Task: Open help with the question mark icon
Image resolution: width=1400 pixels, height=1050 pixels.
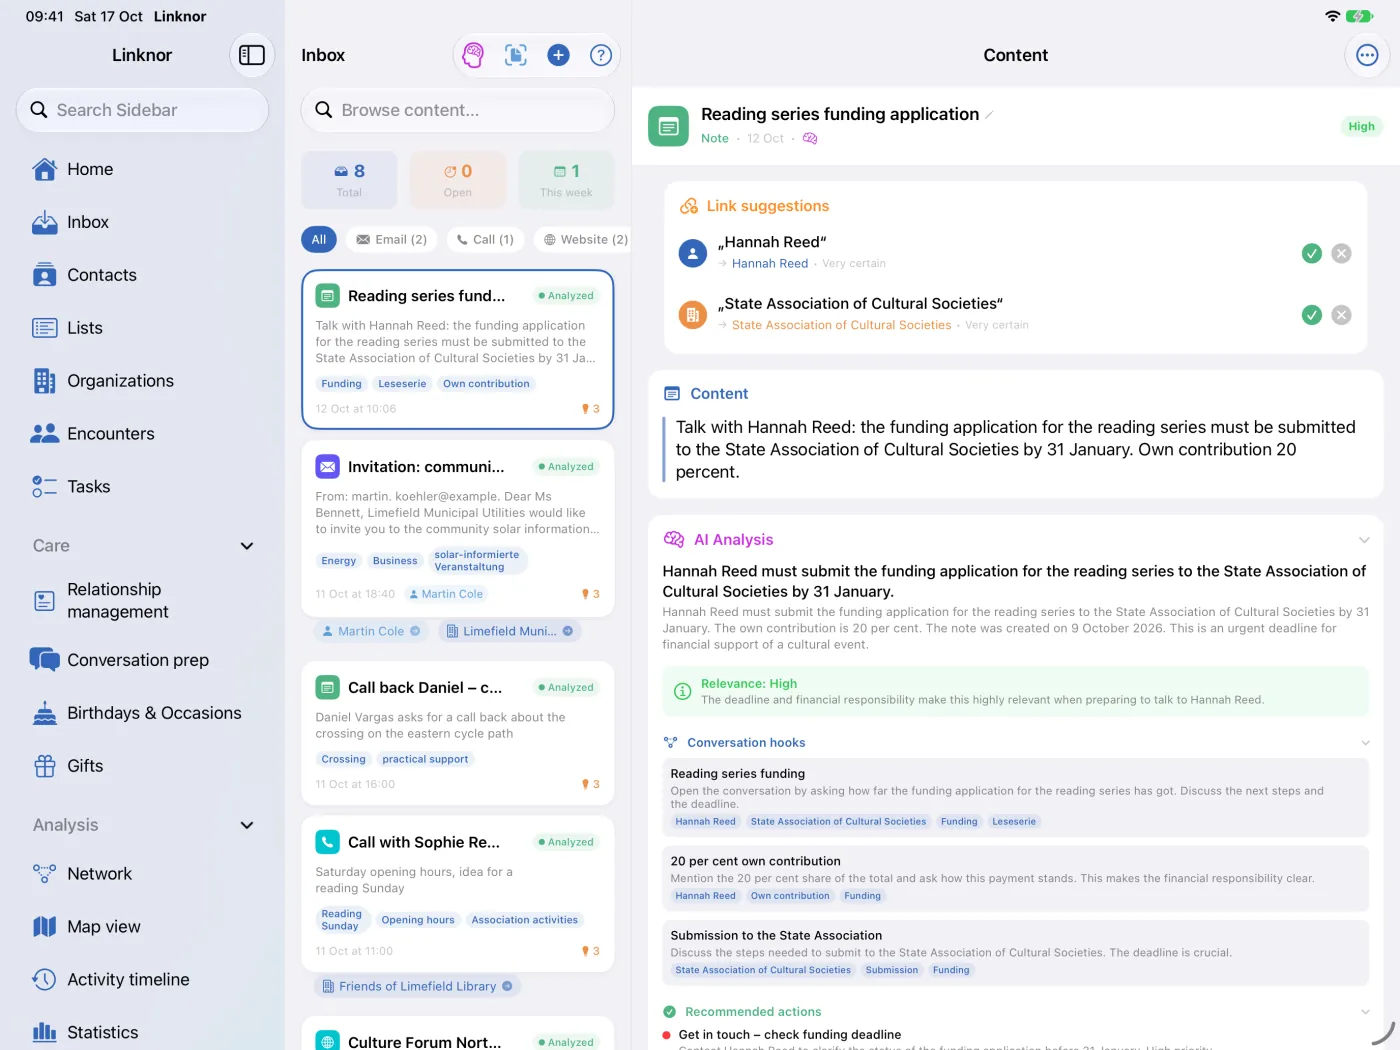Action: point(601,55)
